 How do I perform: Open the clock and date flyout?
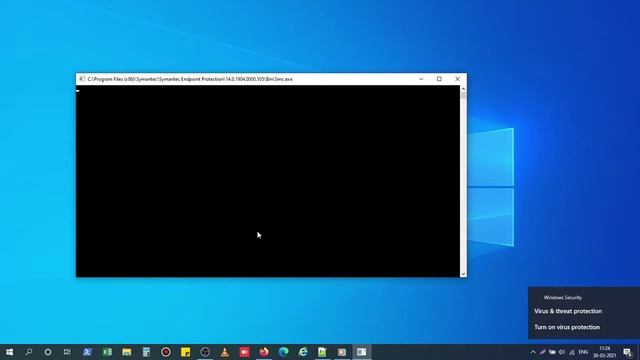(605, 352)
